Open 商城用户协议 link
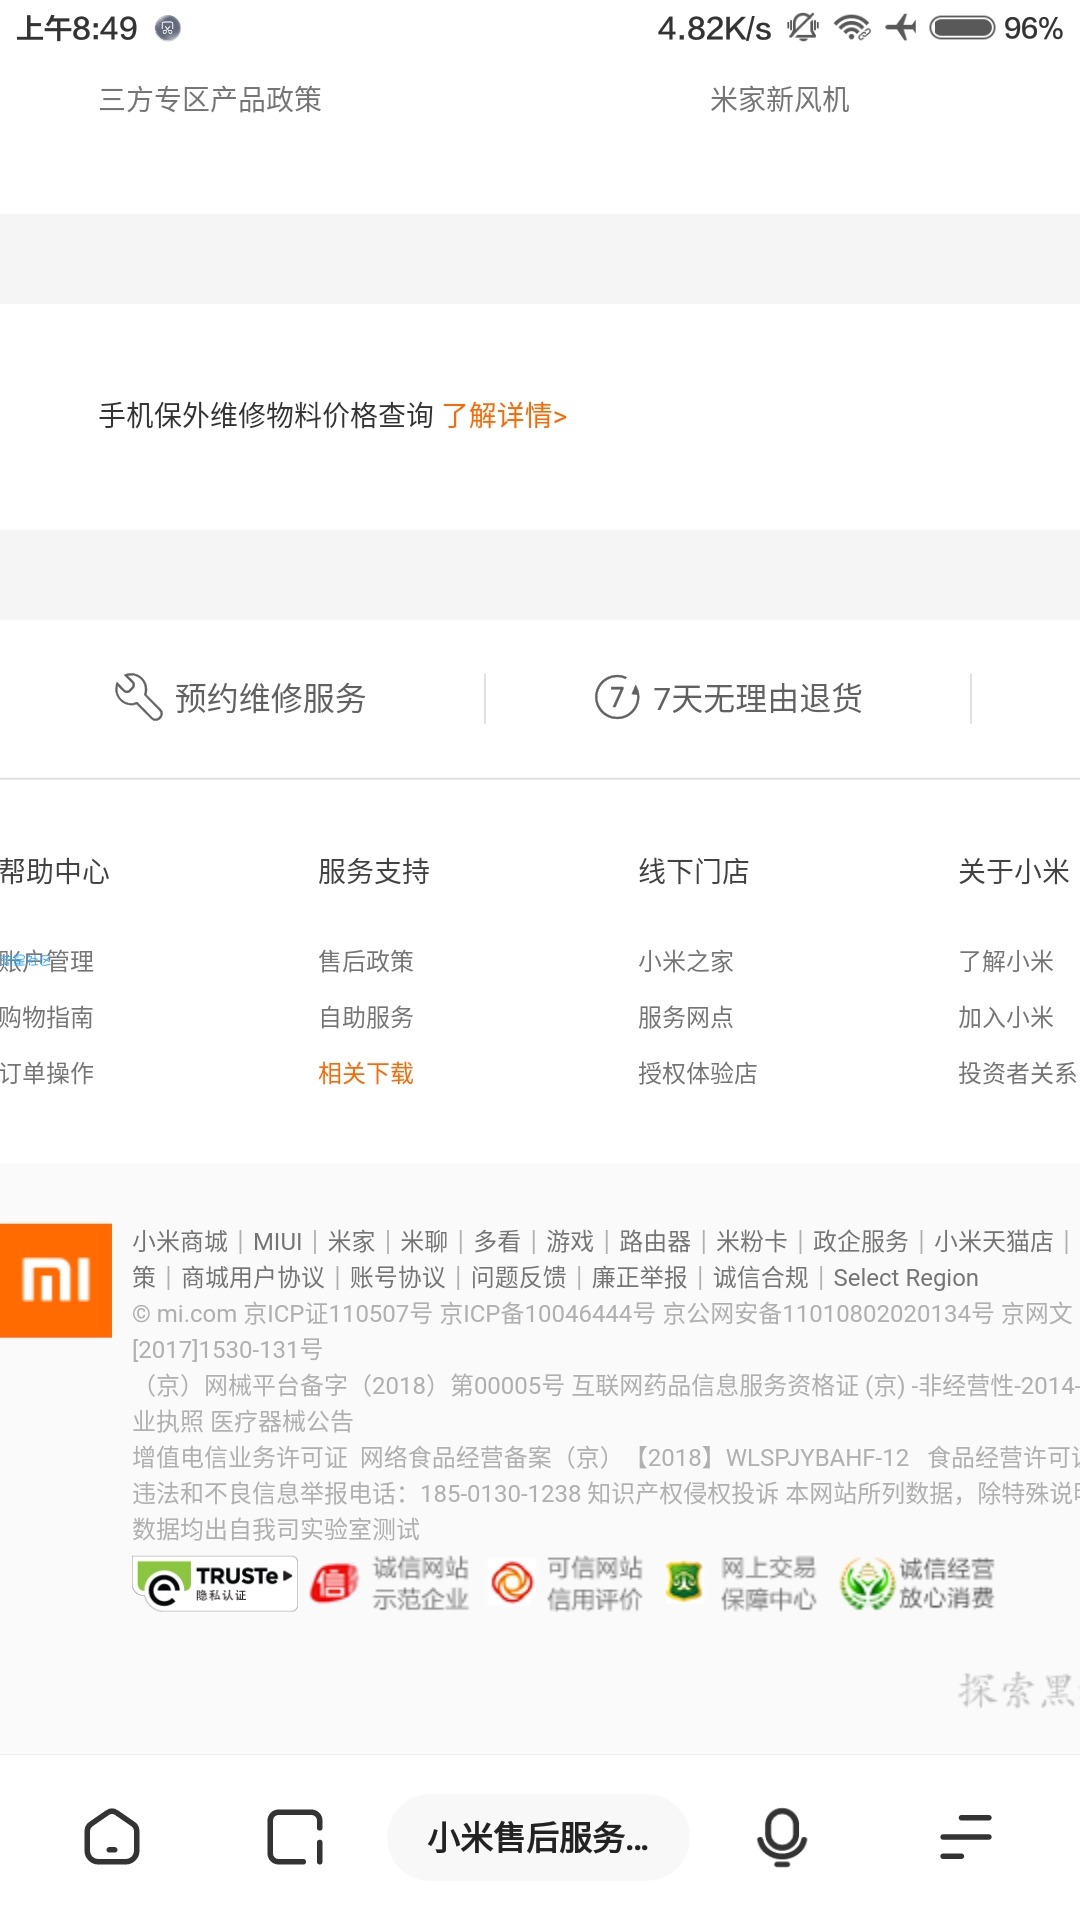The width and height of the screenshot is (1080, 1920). pos(253,1277)
